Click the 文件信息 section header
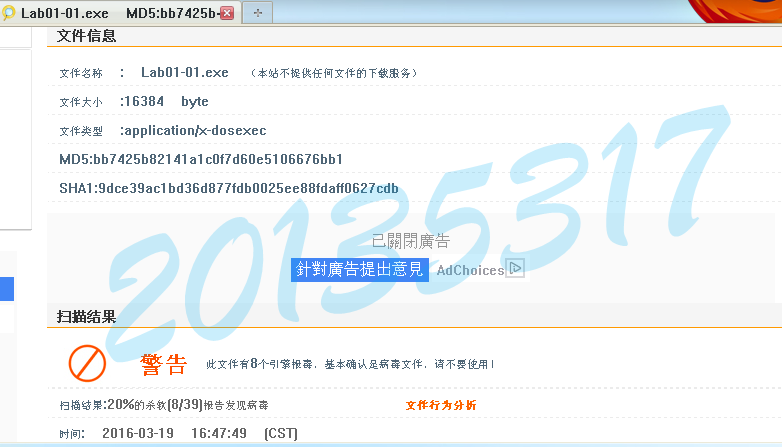This screenshot has height=447, width=782. [x=87, y=36]
